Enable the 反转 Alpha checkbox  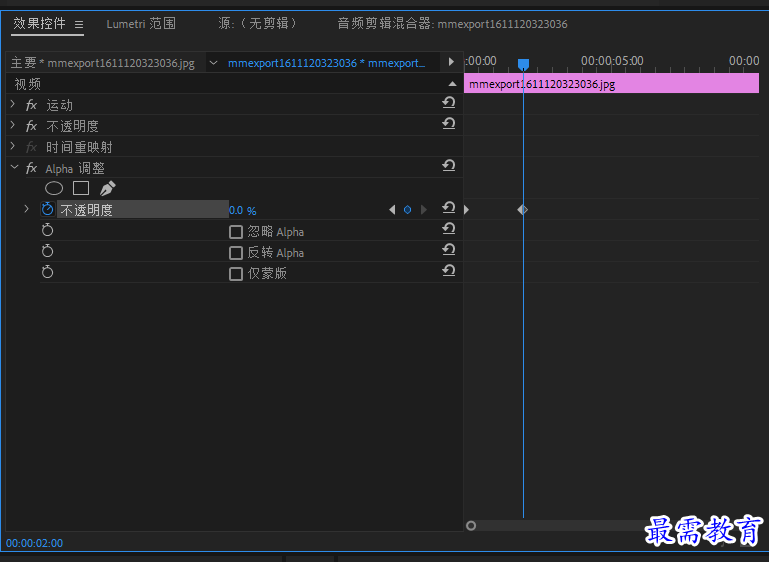click(236, 253)
